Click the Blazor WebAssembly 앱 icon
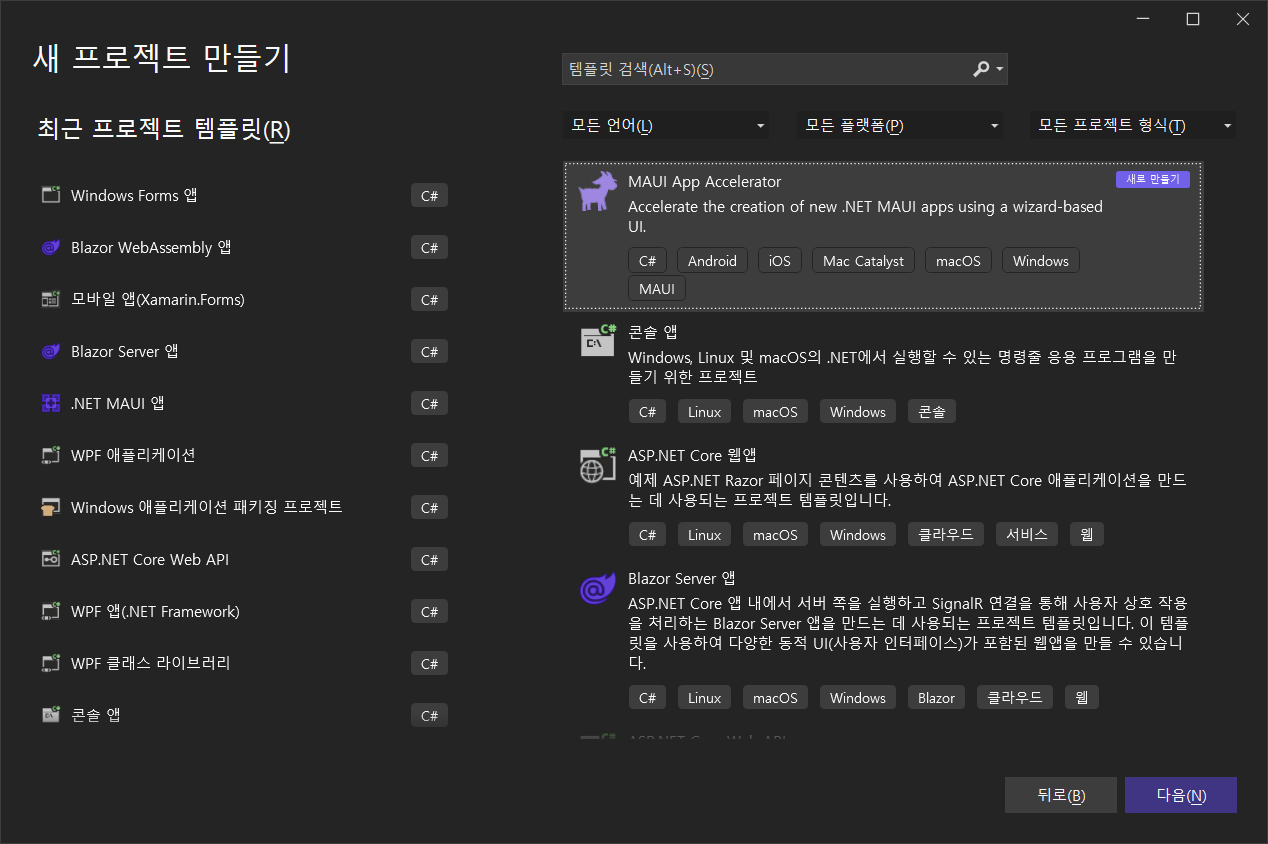 (51, 247)
